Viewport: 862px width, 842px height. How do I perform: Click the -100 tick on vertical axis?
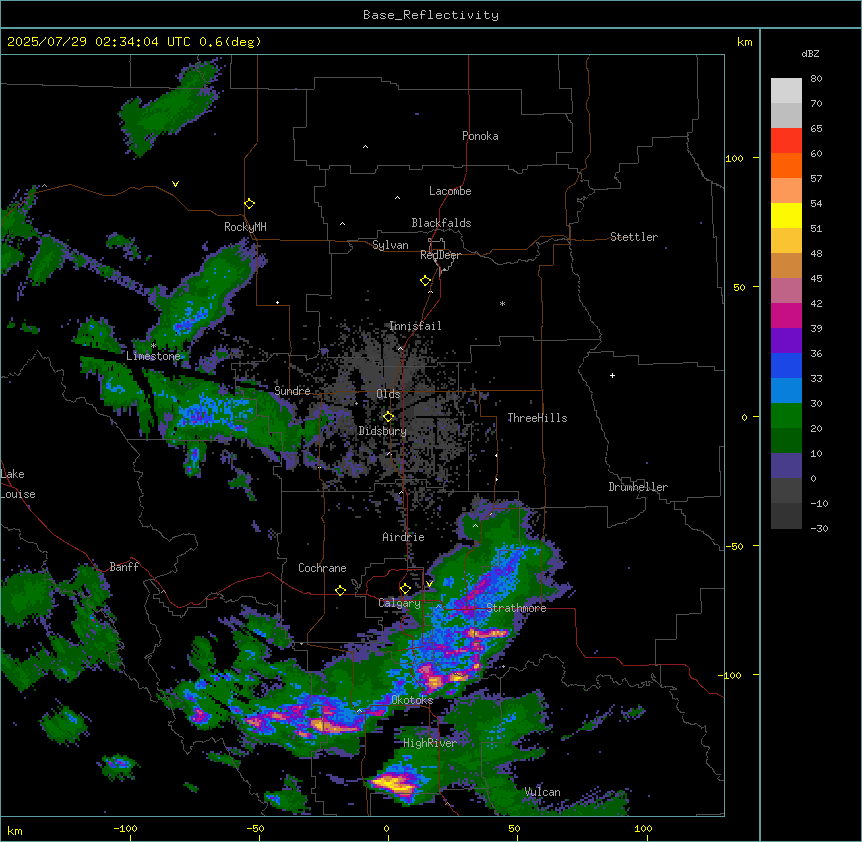point(730,675)
